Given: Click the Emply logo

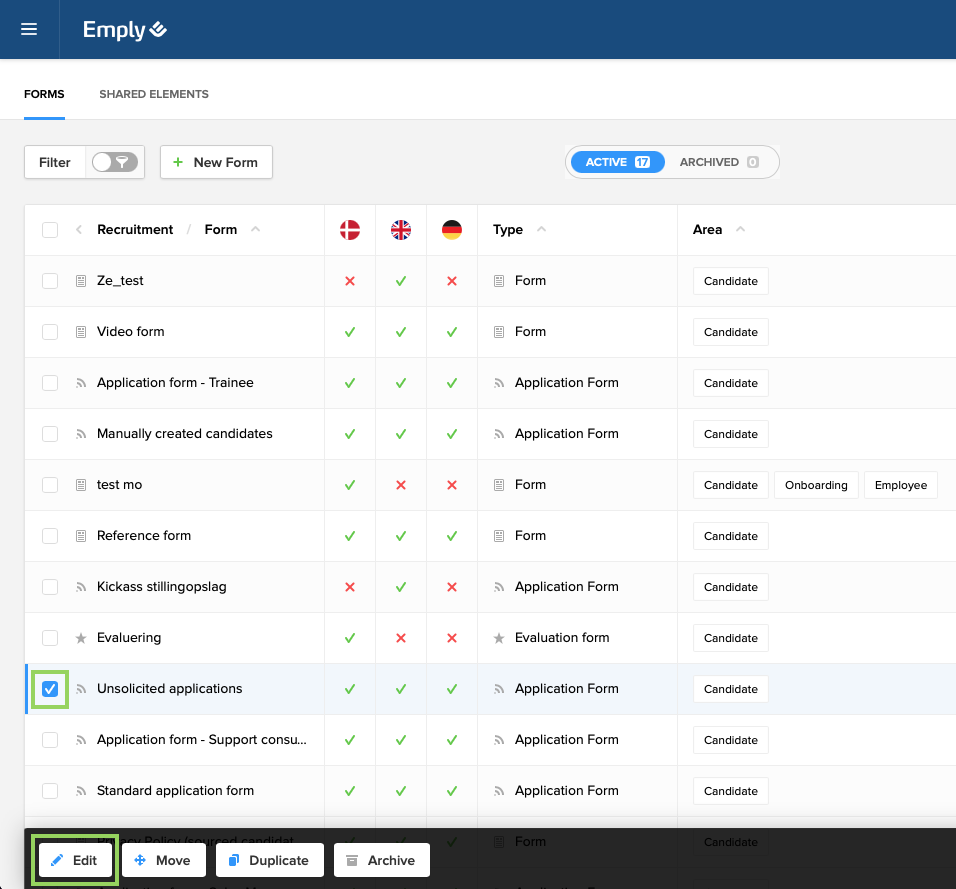Looking at the screenshot, I should click(x=124, y=30).
